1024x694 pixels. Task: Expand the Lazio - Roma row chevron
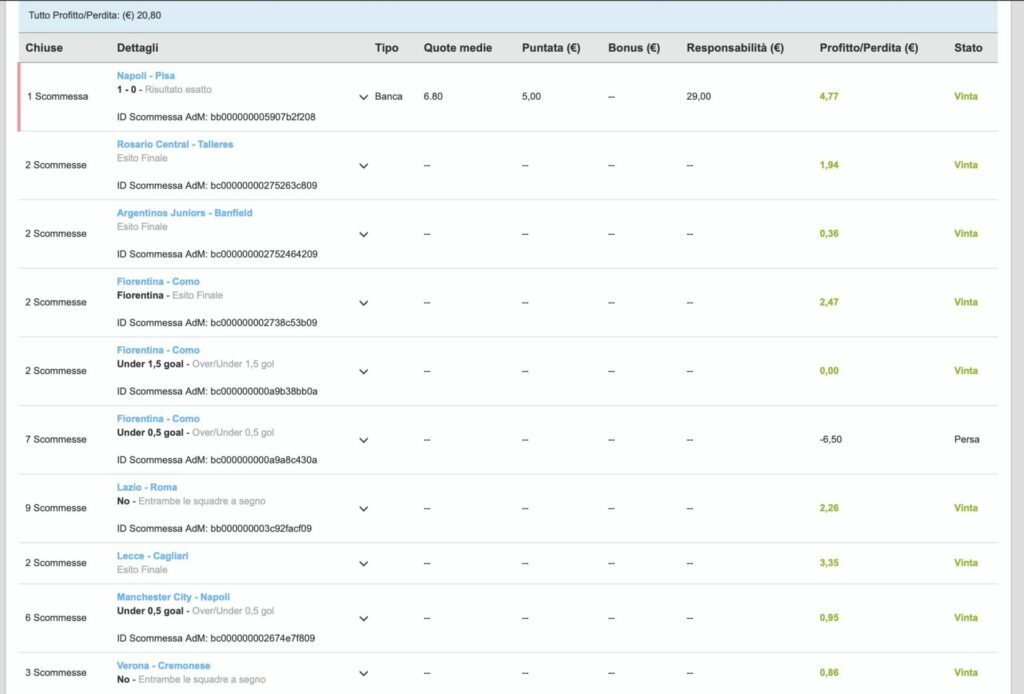363,508
